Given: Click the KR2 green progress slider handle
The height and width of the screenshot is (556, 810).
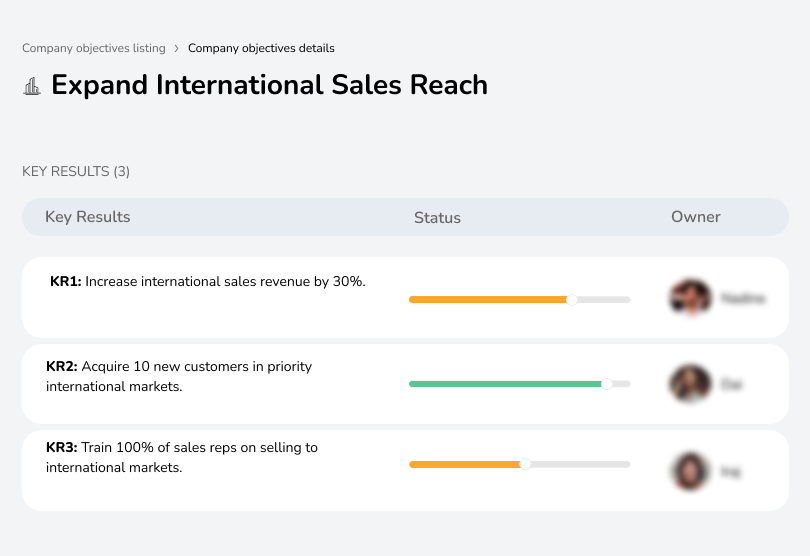Looking at the screenshot, I should [607, 384].
